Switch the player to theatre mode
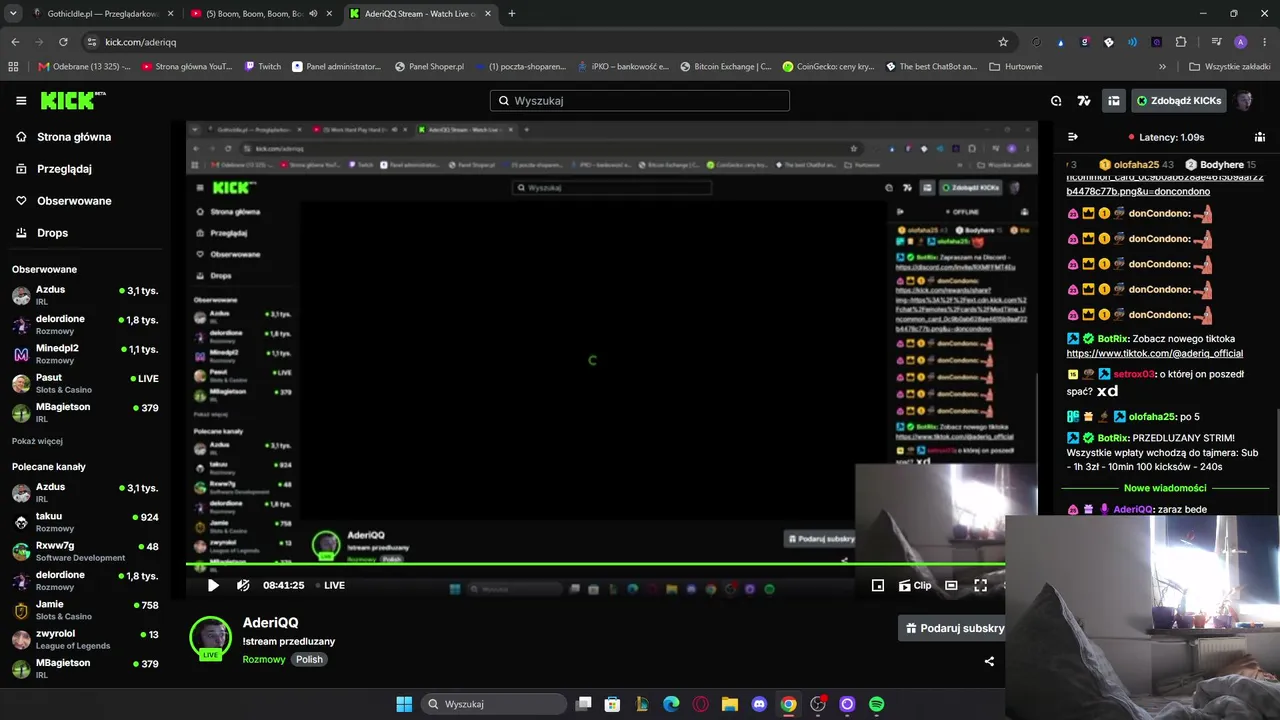 [951, 585]
